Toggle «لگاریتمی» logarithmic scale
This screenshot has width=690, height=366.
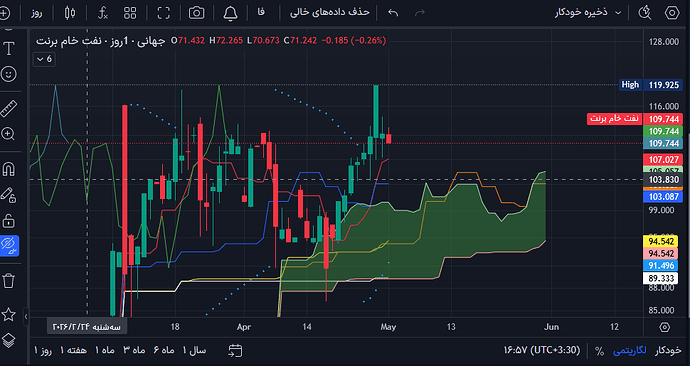[630, 350]
